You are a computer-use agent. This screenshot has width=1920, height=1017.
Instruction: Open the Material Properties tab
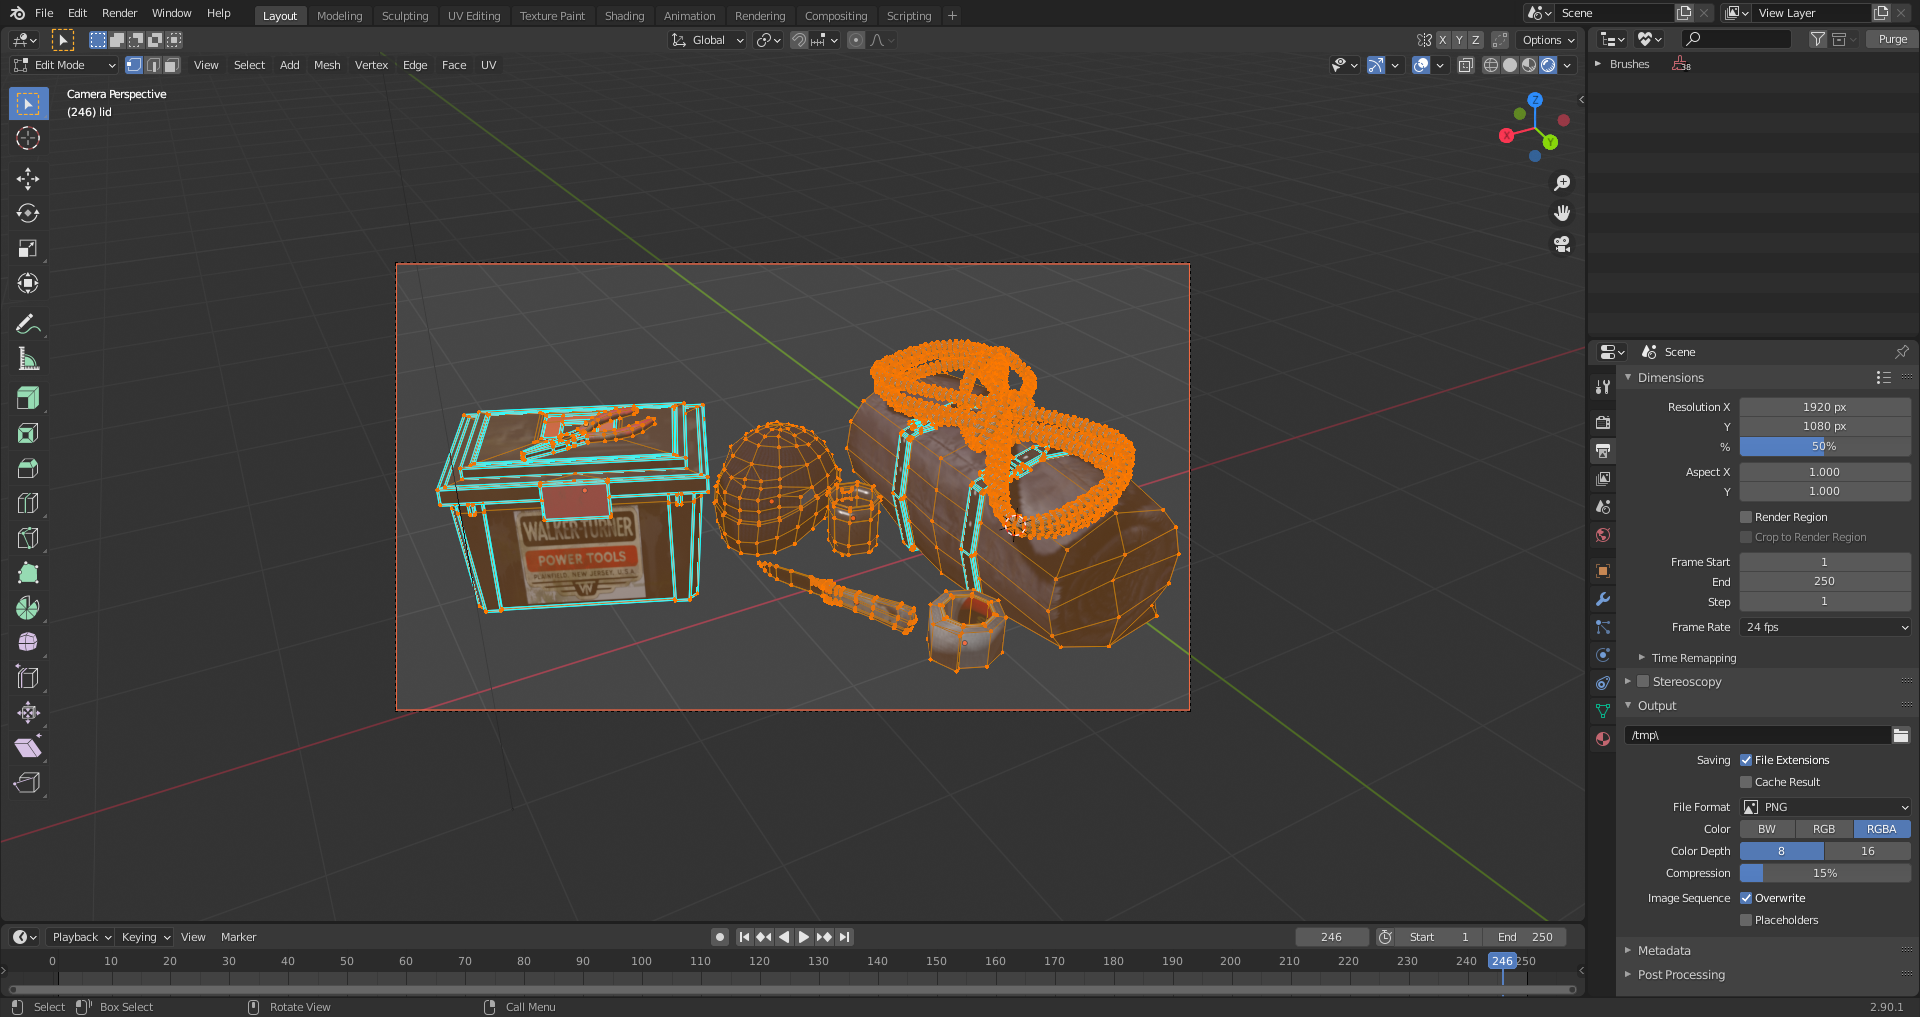coord(1602,739)
